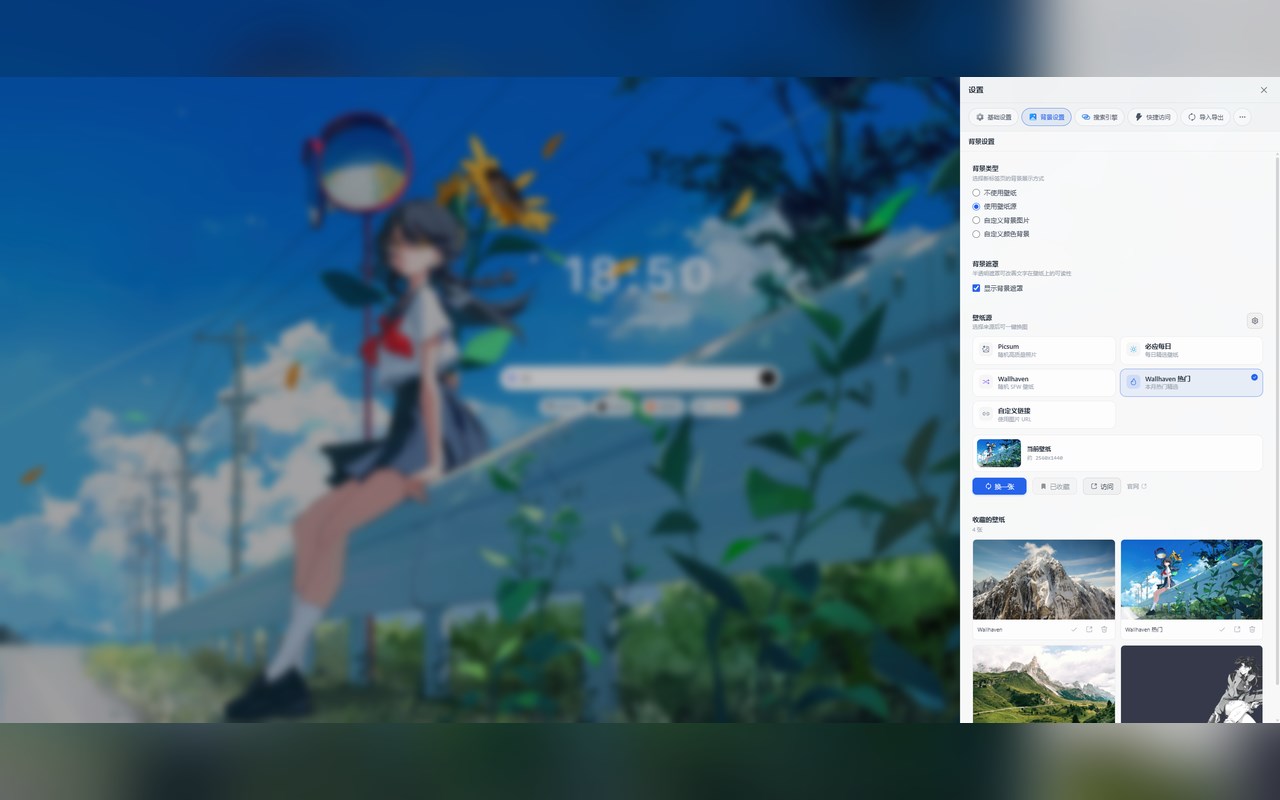Close the 设置 panel
The width and height of the screenshot is (1280, 800).
pos(1264,90)
